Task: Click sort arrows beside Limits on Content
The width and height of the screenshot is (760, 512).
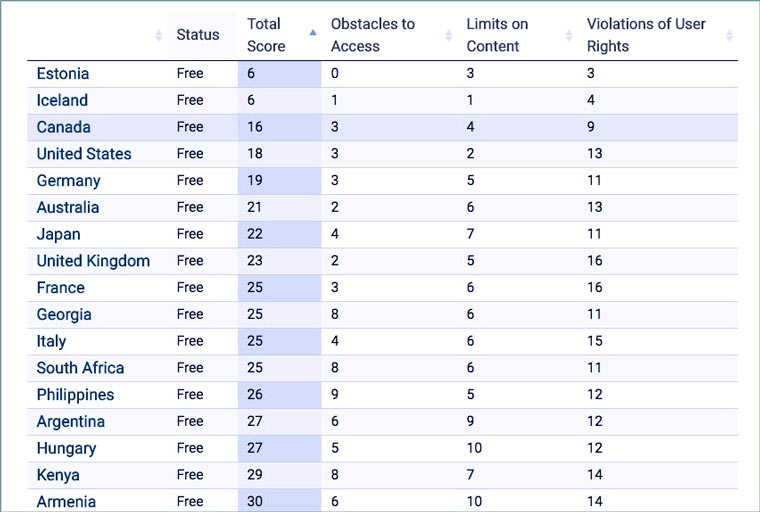Action: [x=567, y=36]
